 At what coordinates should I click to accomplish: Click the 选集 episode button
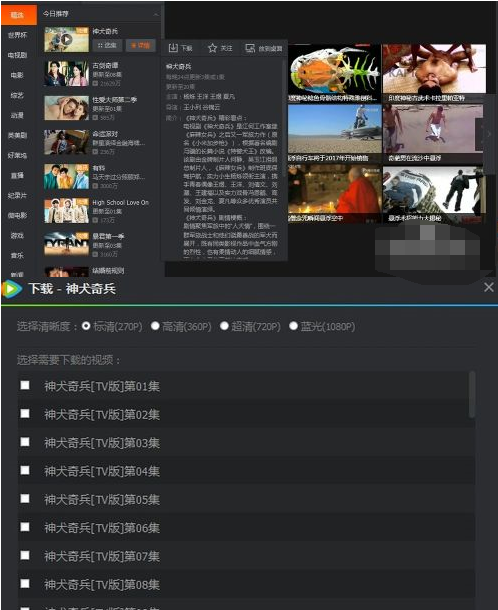(x=107, y=46)
